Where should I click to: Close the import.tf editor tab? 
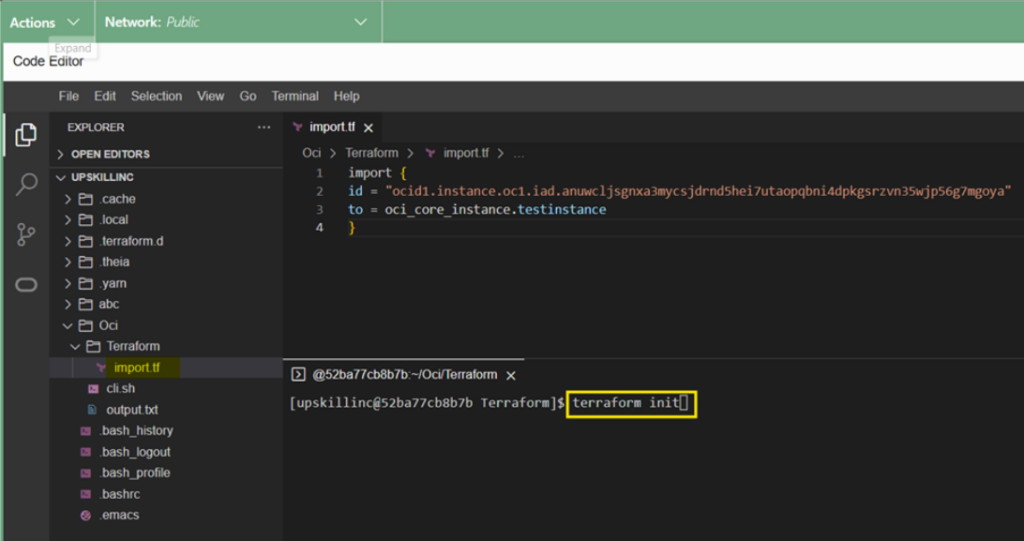click(x=368, y=128)
